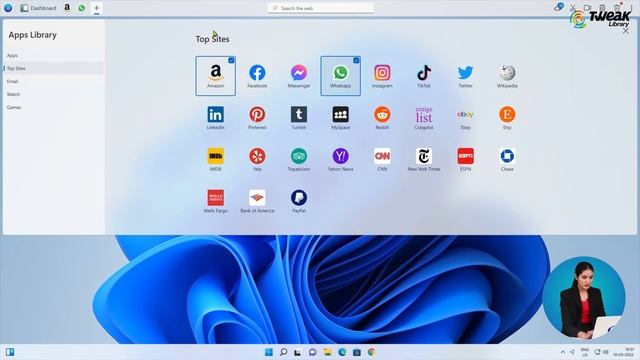Image resolution: width=640 pixels, height=360 pixels.
Task: Add the IMDB site tile
Action: [x=216, y=159]
